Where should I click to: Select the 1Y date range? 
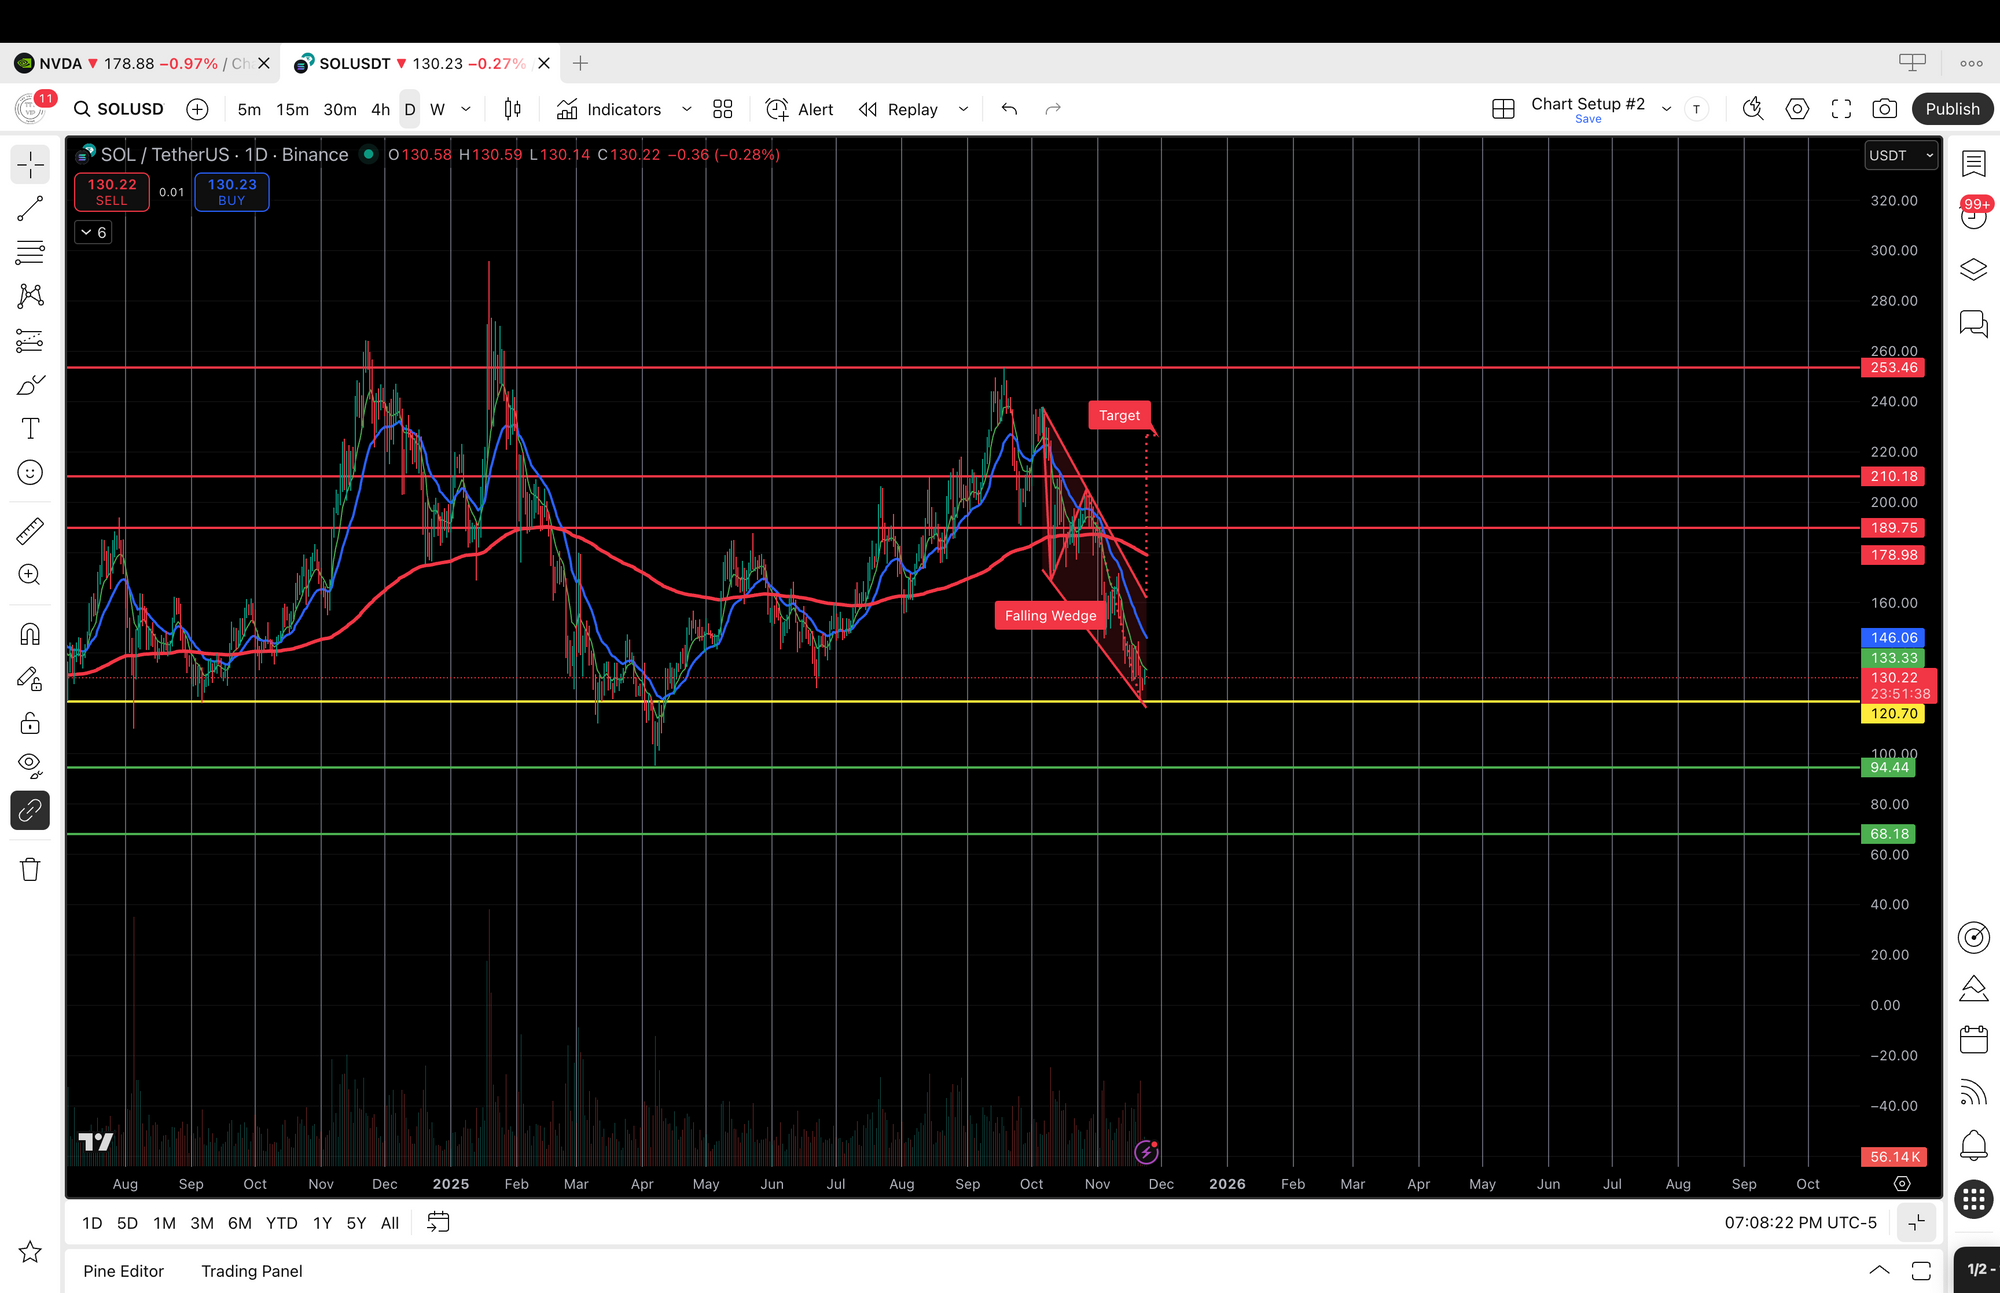(322, 1223)
